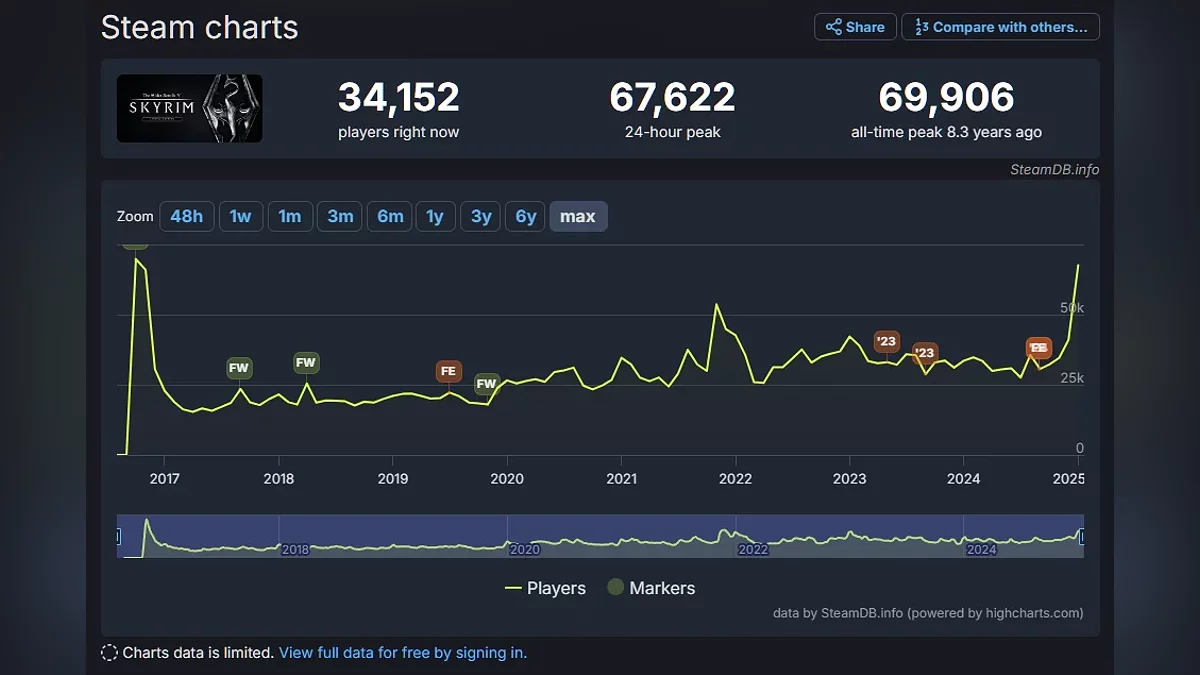Select the 48h zoom range

pos(187,216)
